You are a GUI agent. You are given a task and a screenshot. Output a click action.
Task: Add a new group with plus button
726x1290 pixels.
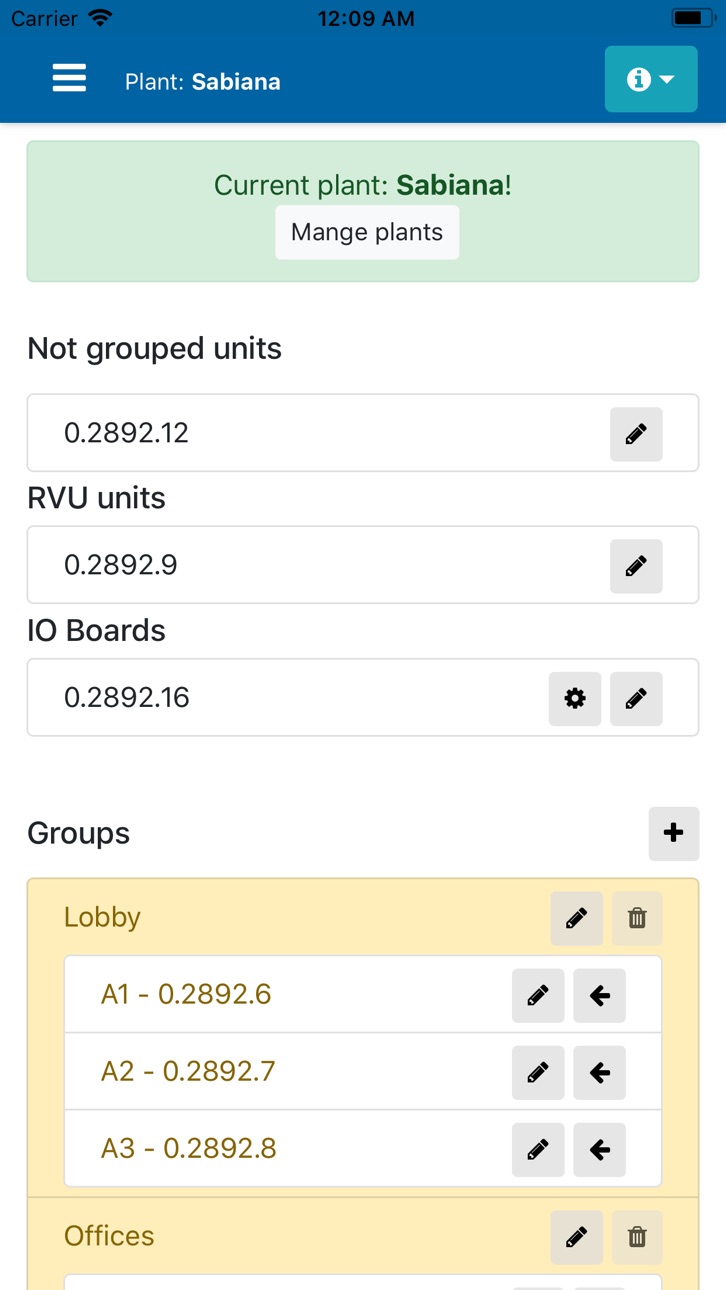tap(674, 833)
